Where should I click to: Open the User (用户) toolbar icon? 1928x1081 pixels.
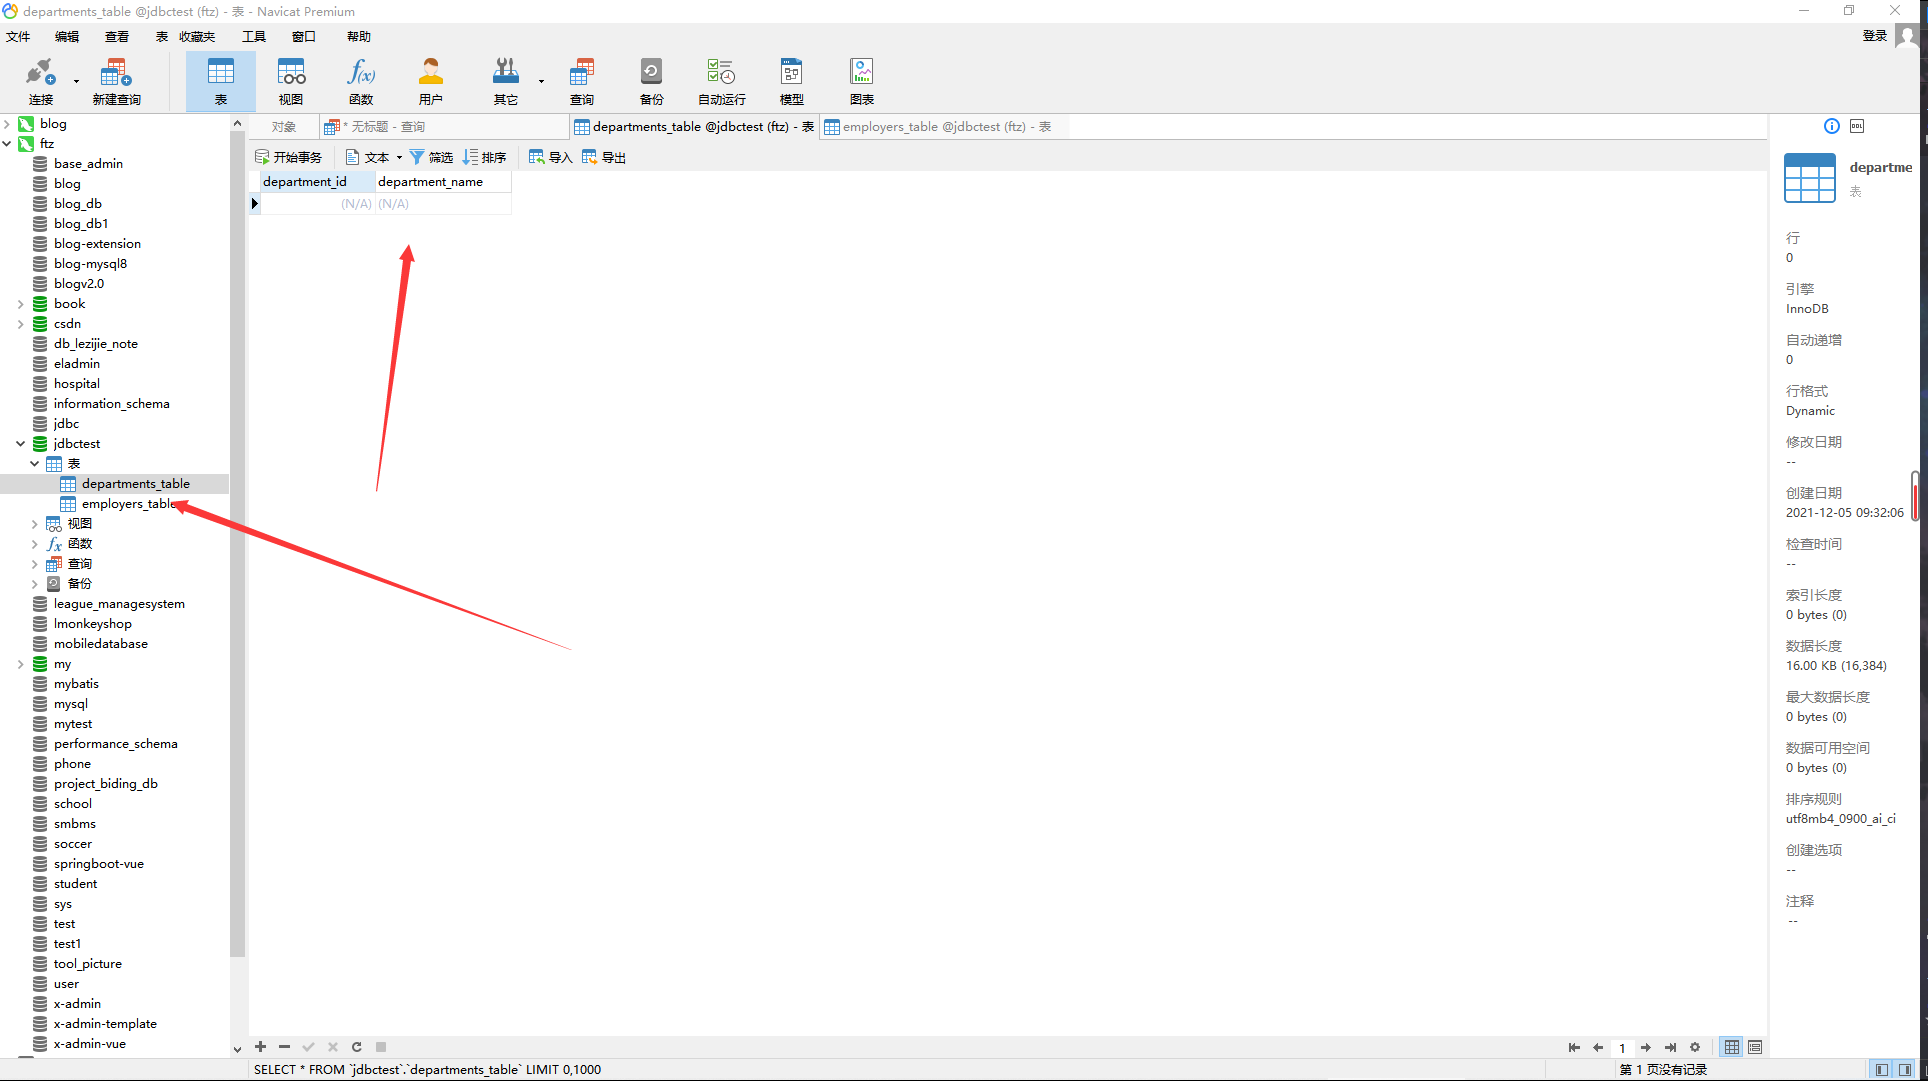click(431, 81)
